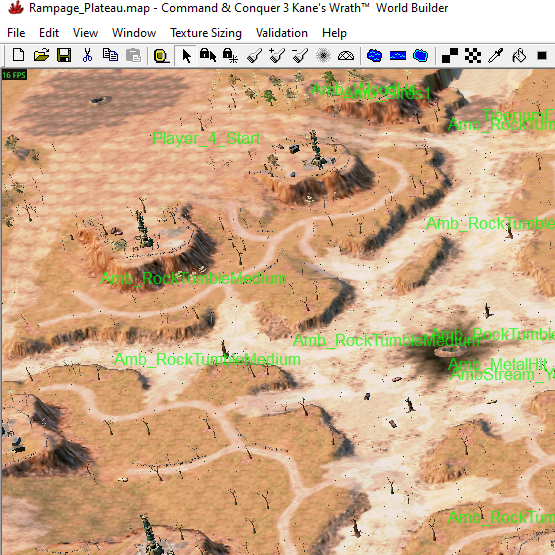This screenshot has height=555, width=555.
Task: Open a map file with folder icon
Action: [41, 56]
